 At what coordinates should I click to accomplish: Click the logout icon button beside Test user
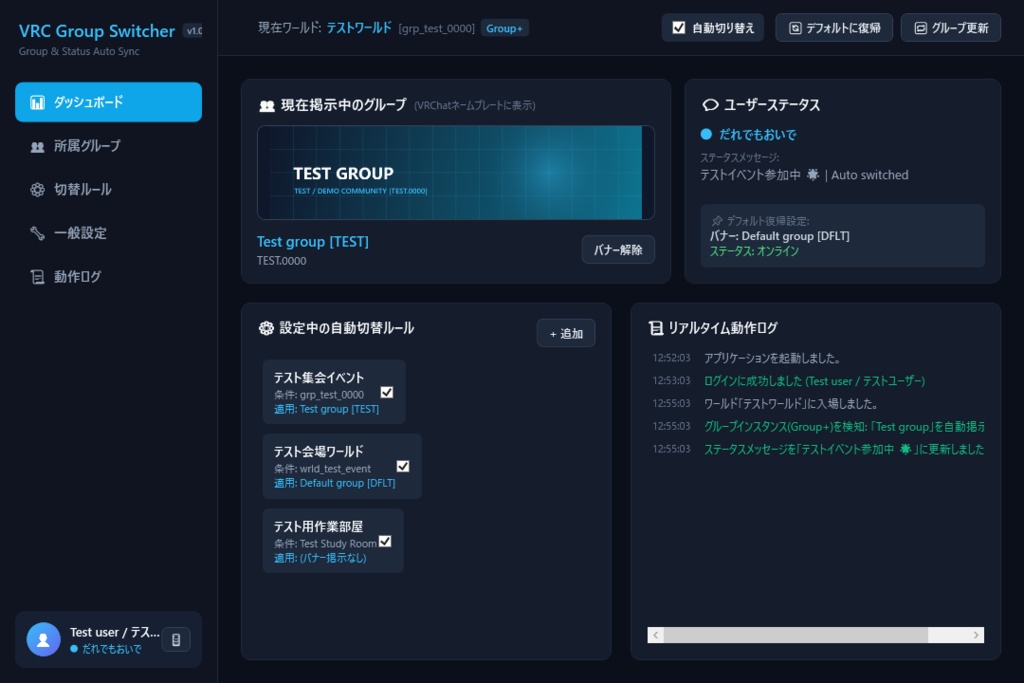click(x=176, y=640)
